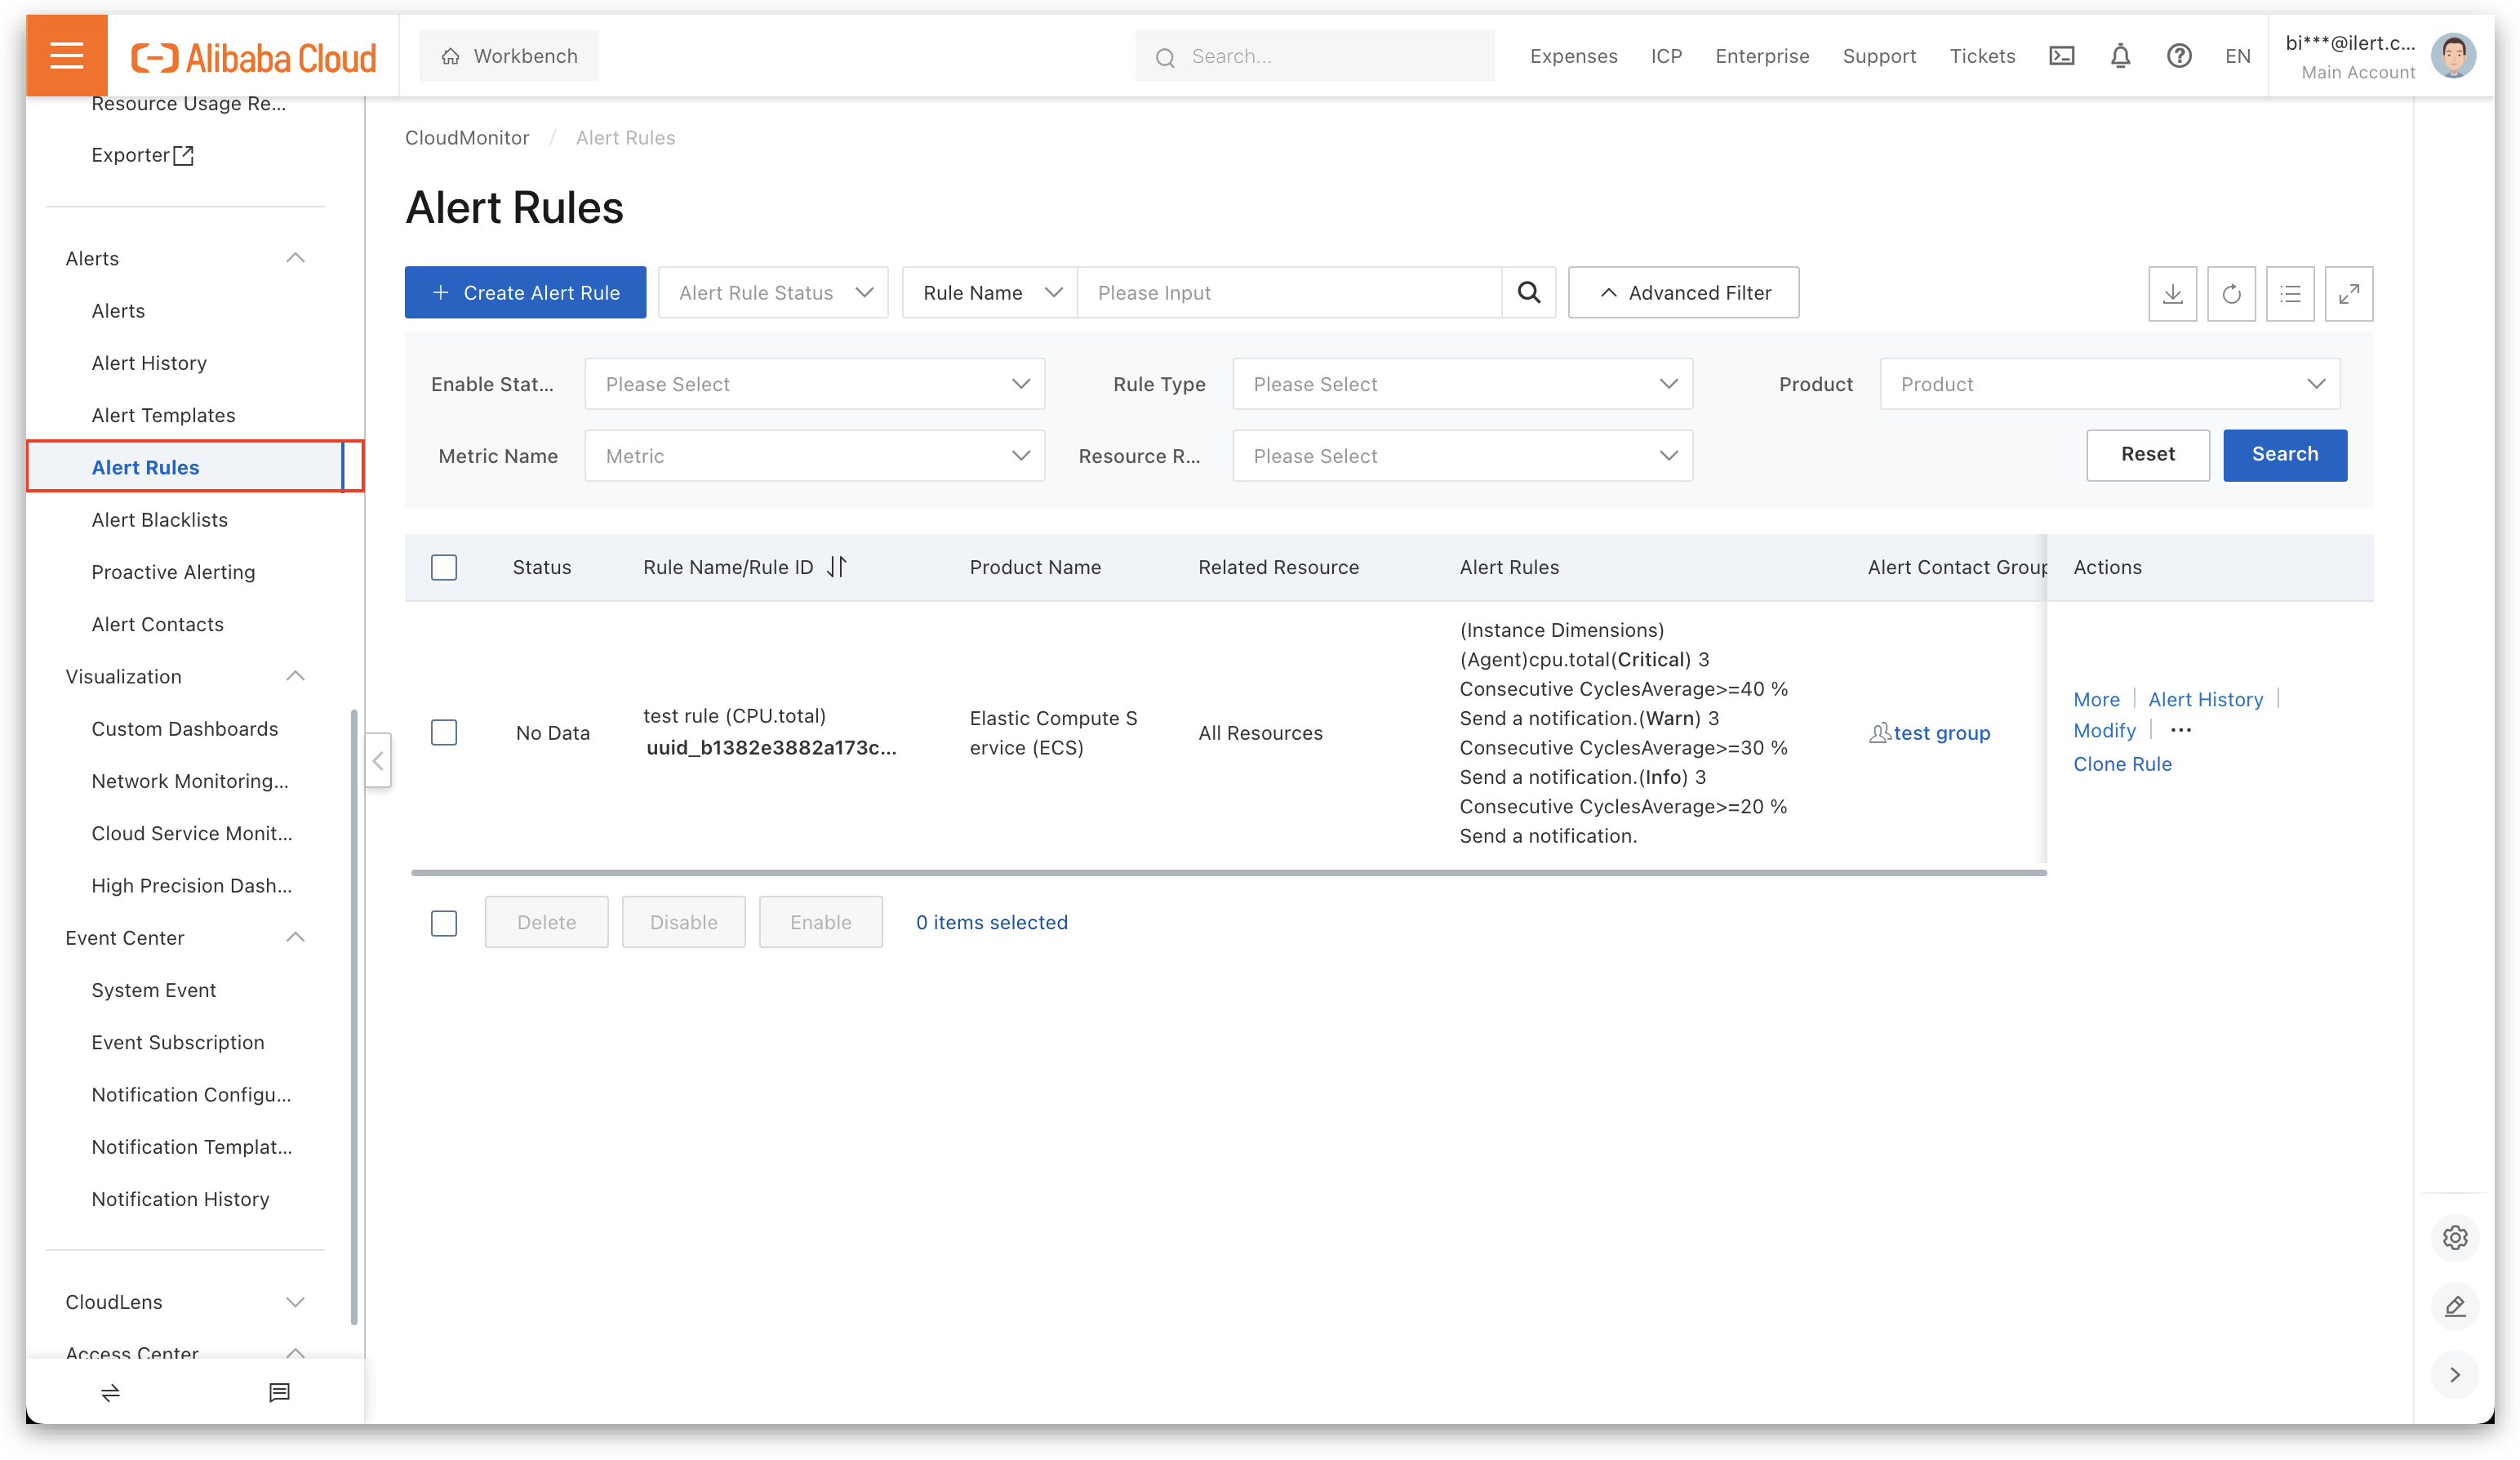Check the test rule row checkbox

point(444,732)
